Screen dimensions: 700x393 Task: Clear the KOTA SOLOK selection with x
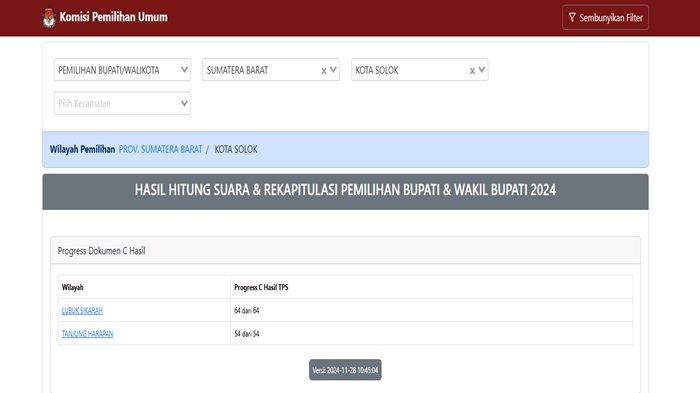(472, 71)
